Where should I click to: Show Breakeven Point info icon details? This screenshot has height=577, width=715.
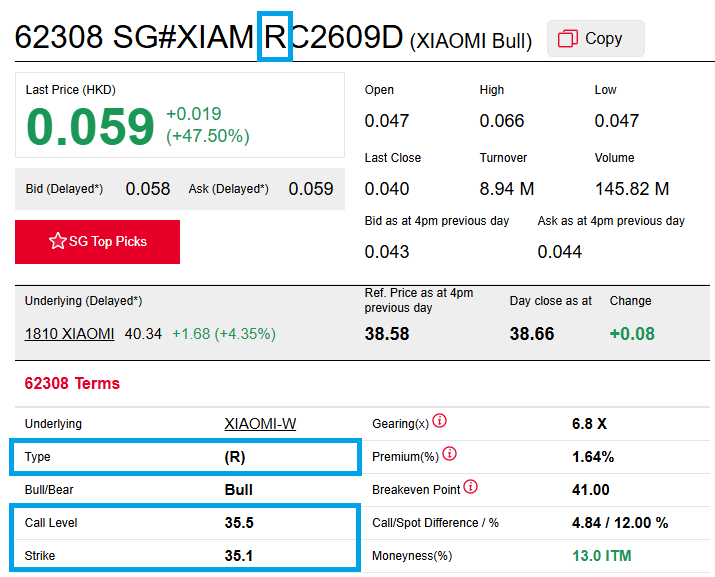[470, 488]
